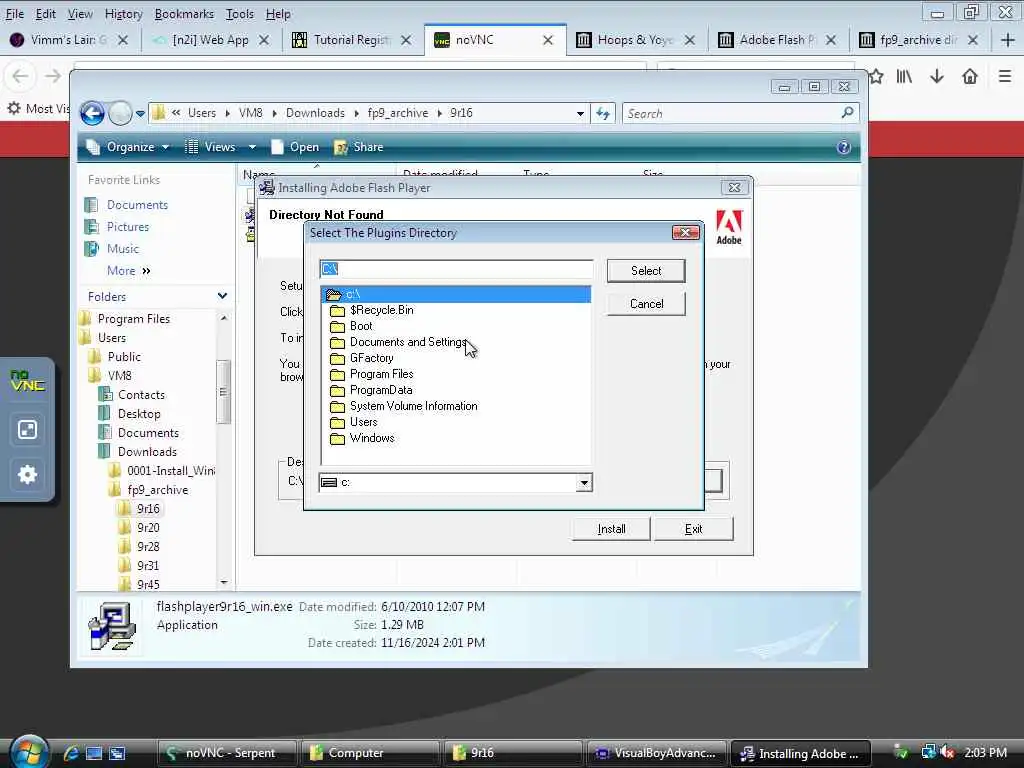This screenshot has width=1024, height=768.
Task: Click Share in the Explorer toolbar
Action: point(359,147)
